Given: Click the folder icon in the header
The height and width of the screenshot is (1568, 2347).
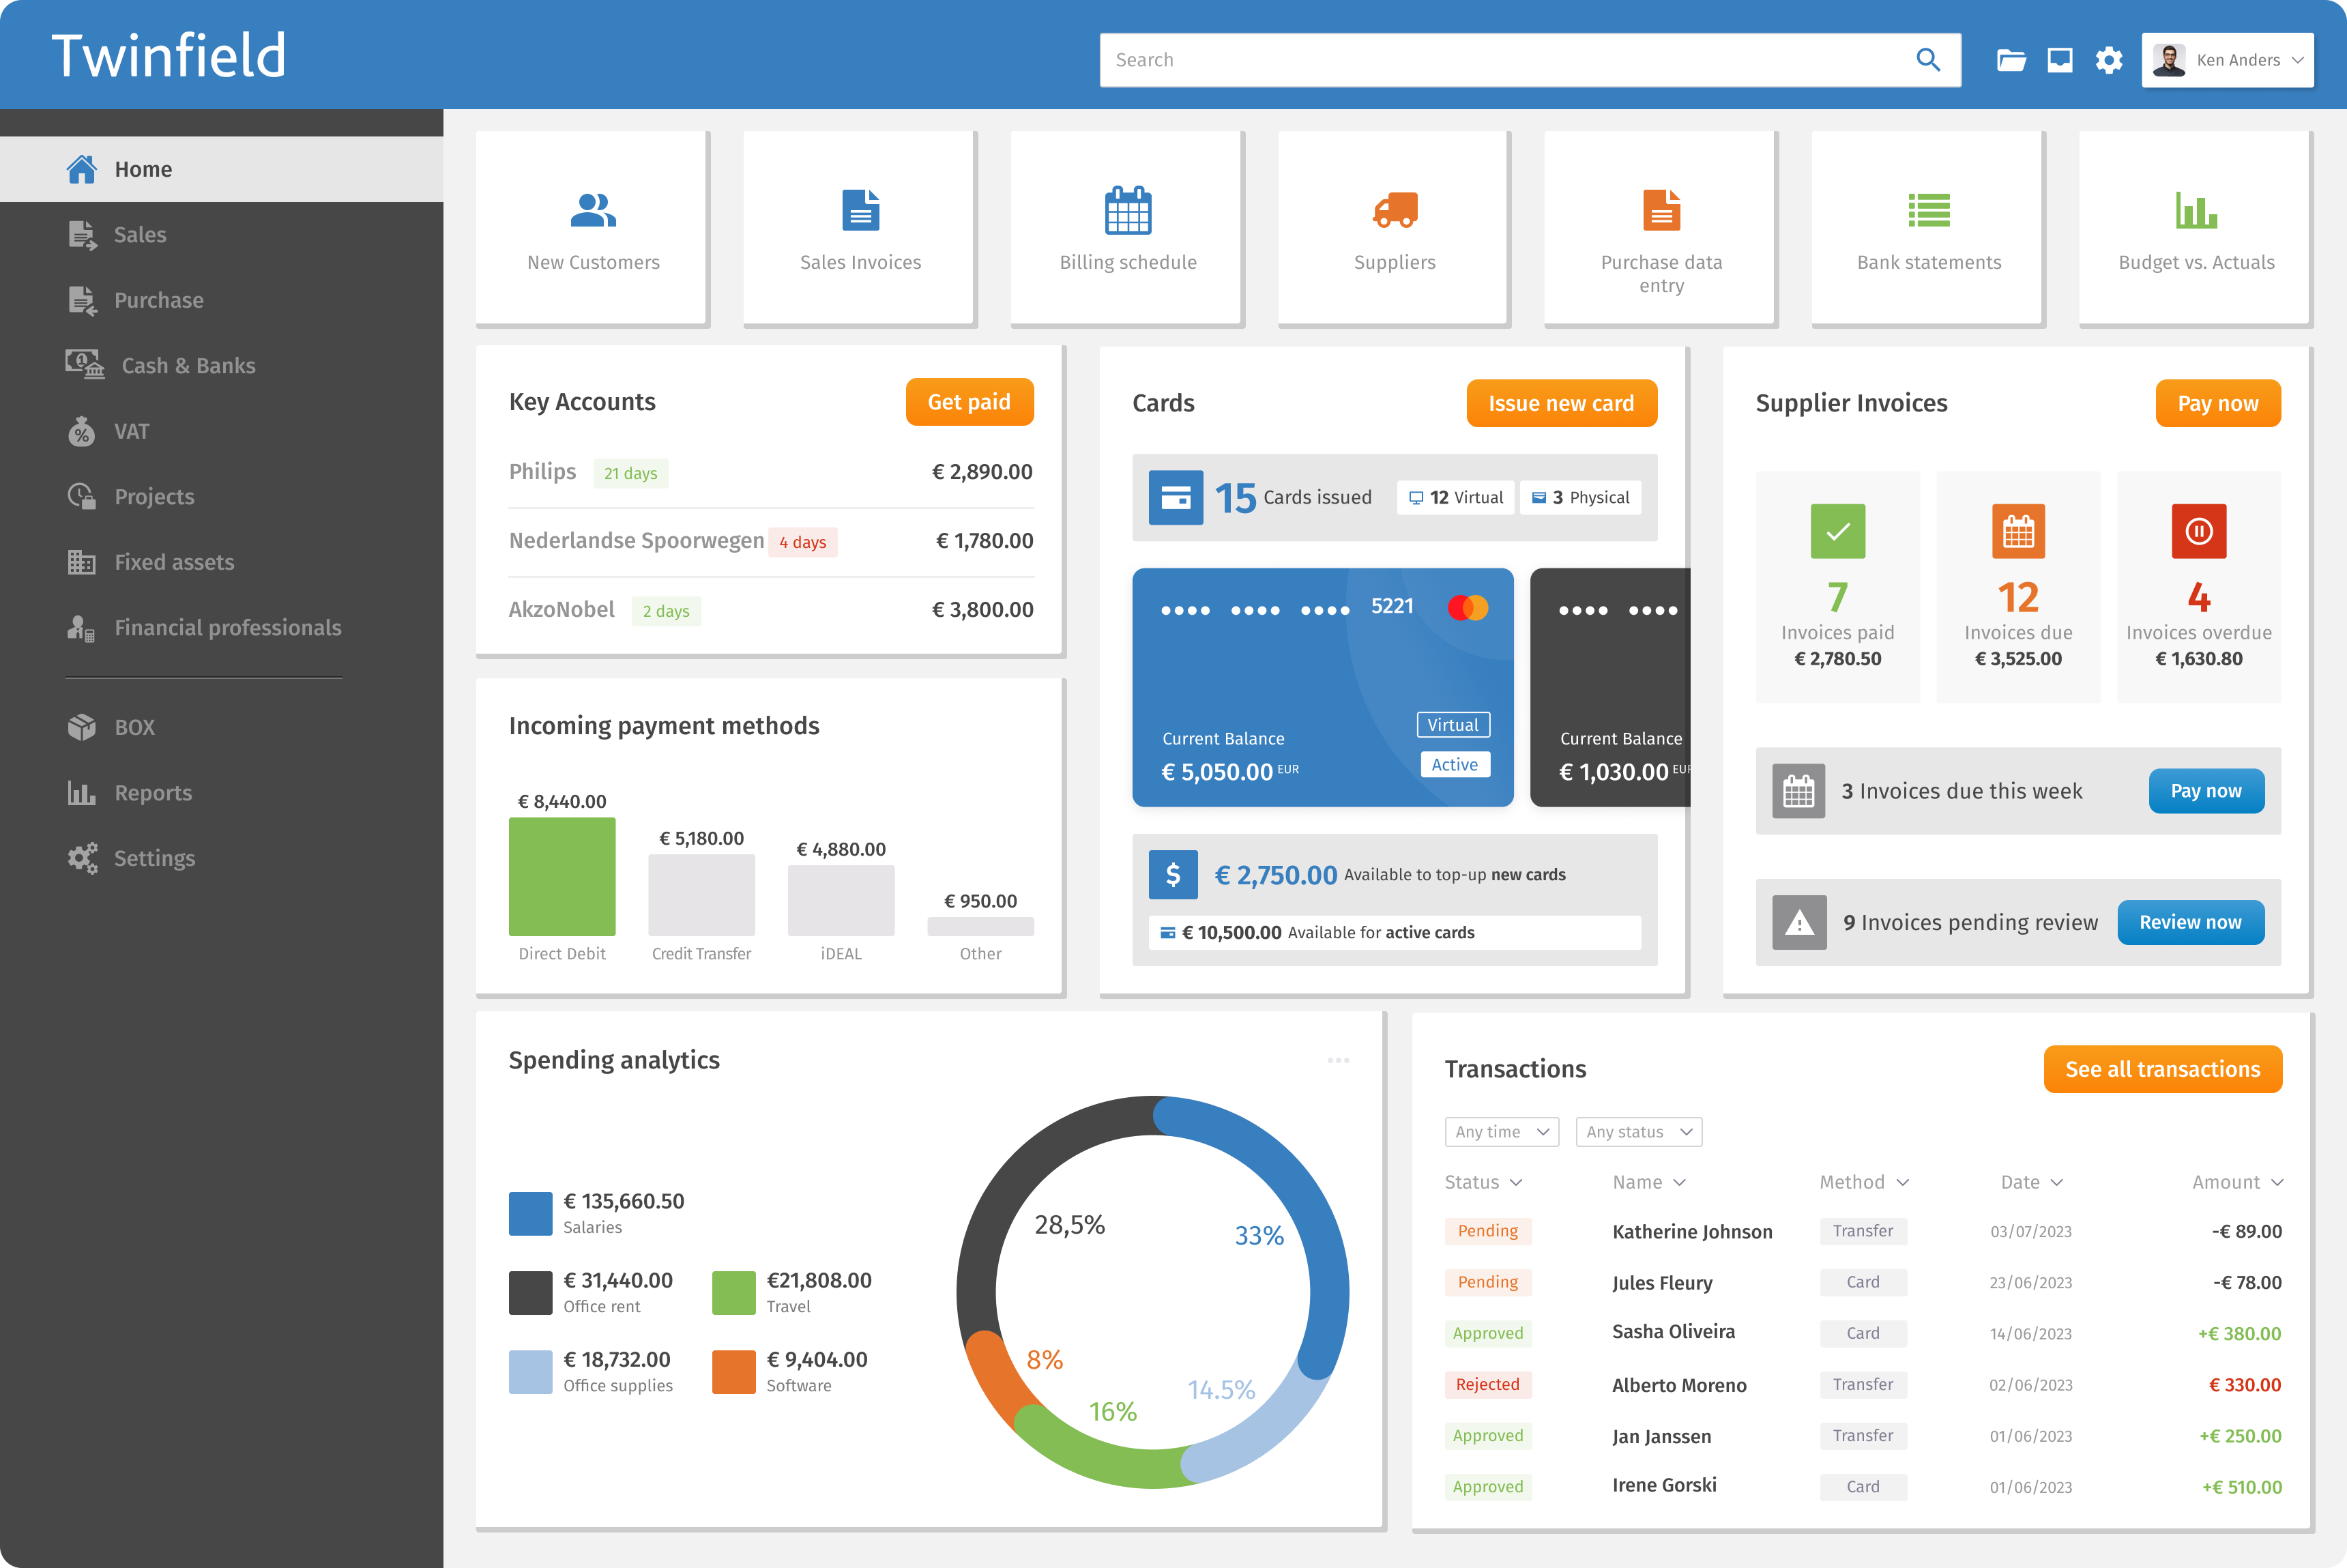Looking at the screenshot, I should click(2011, 60).
